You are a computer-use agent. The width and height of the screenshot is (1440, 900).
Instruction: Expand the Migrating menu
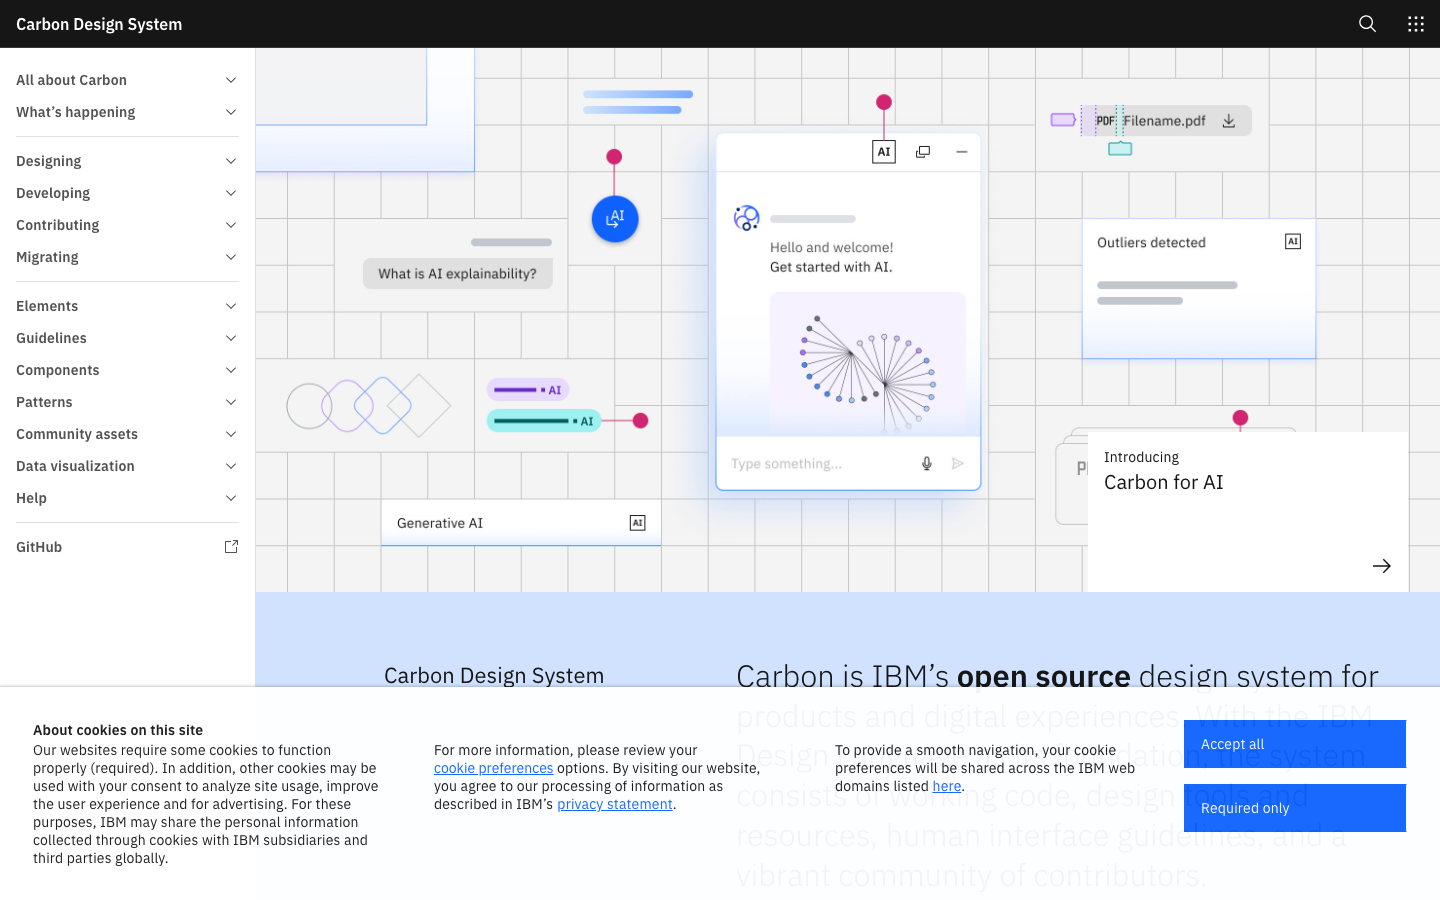pyautogui.click(x=127, y=257)
